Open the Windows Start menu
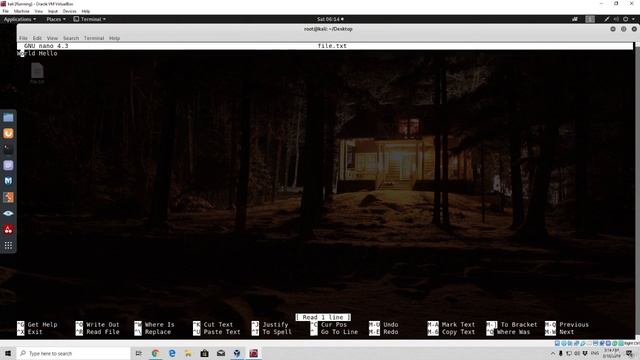 (x=8, y=353)
